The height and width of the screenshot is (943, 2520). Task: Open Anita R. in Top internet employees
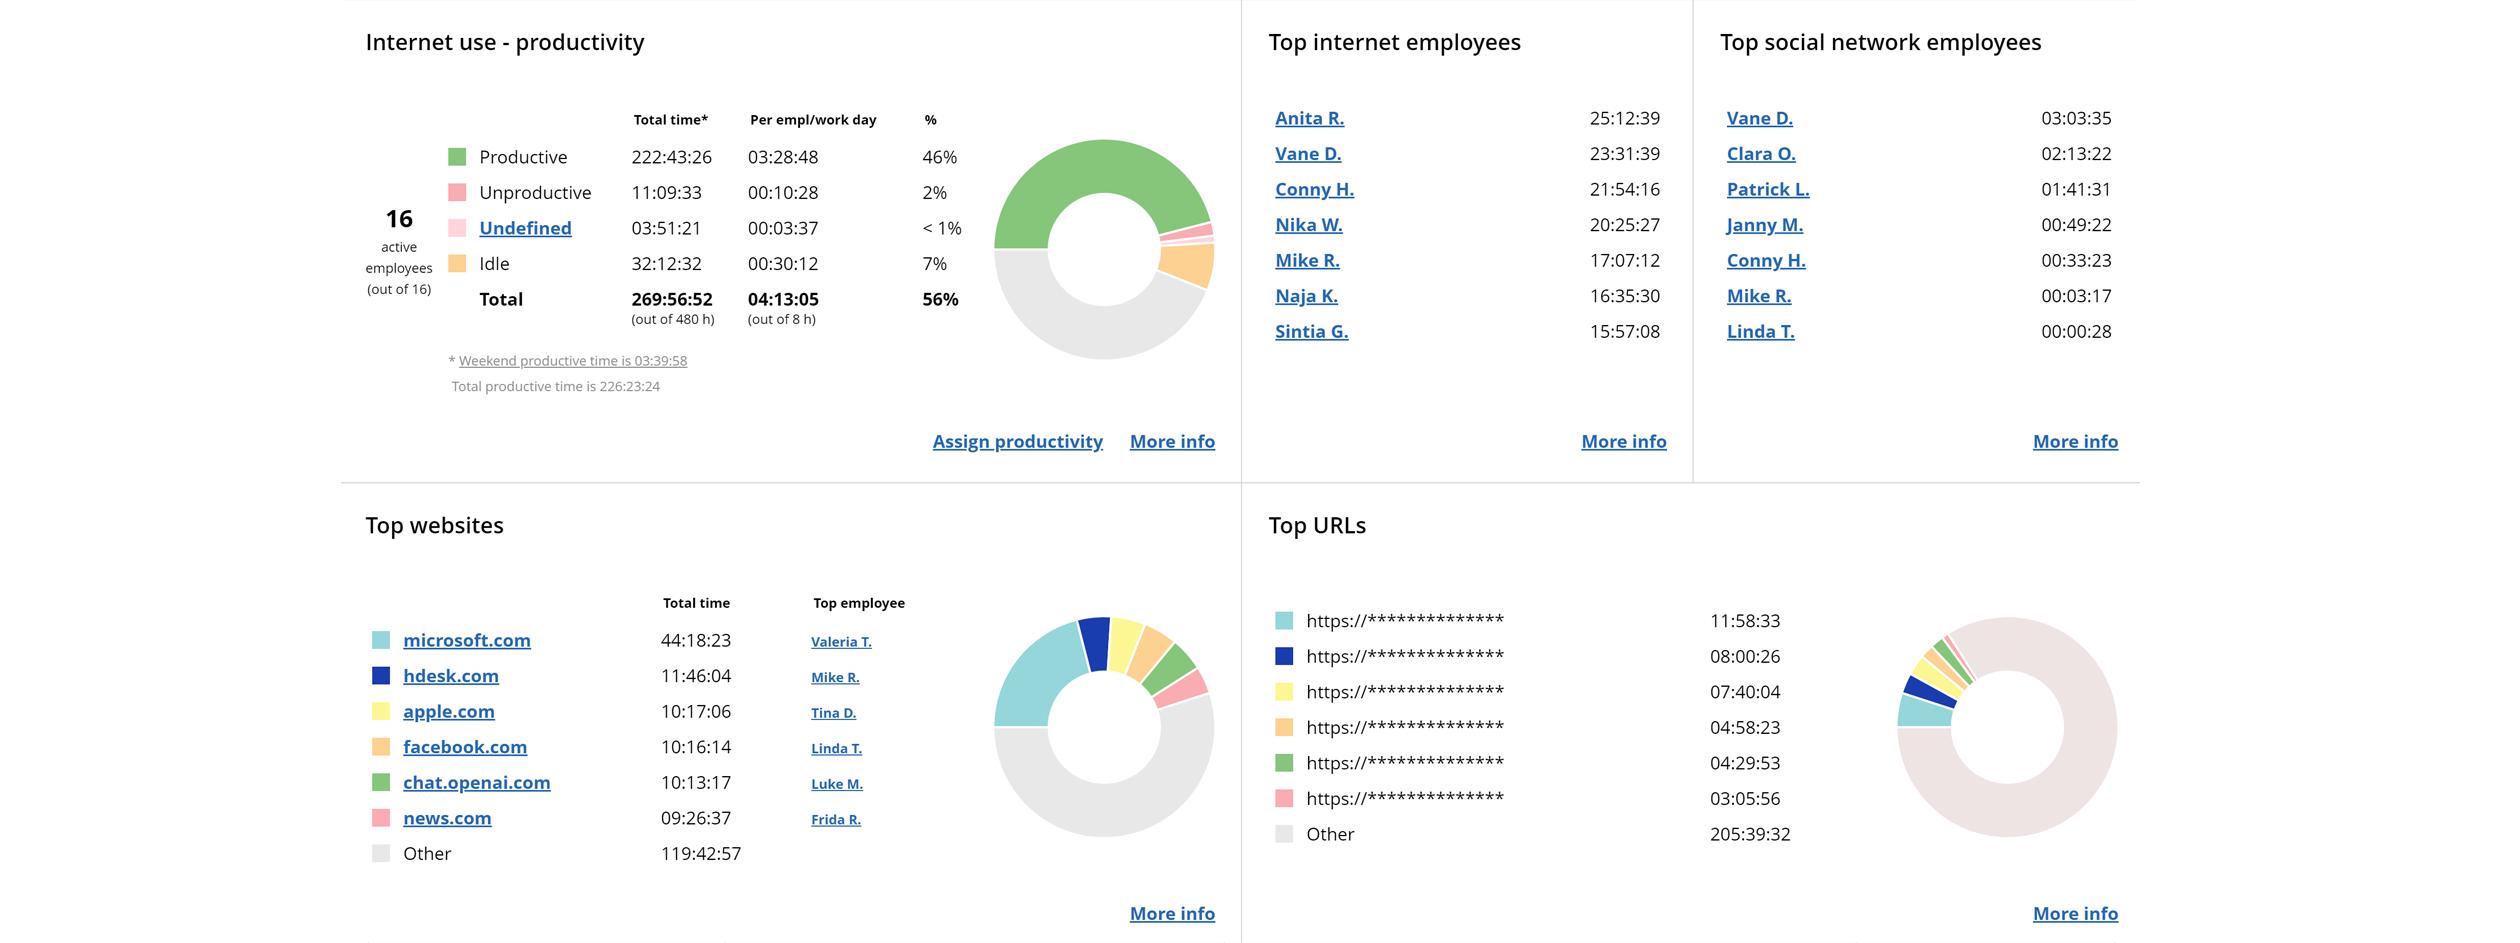tap(1309, 118)
